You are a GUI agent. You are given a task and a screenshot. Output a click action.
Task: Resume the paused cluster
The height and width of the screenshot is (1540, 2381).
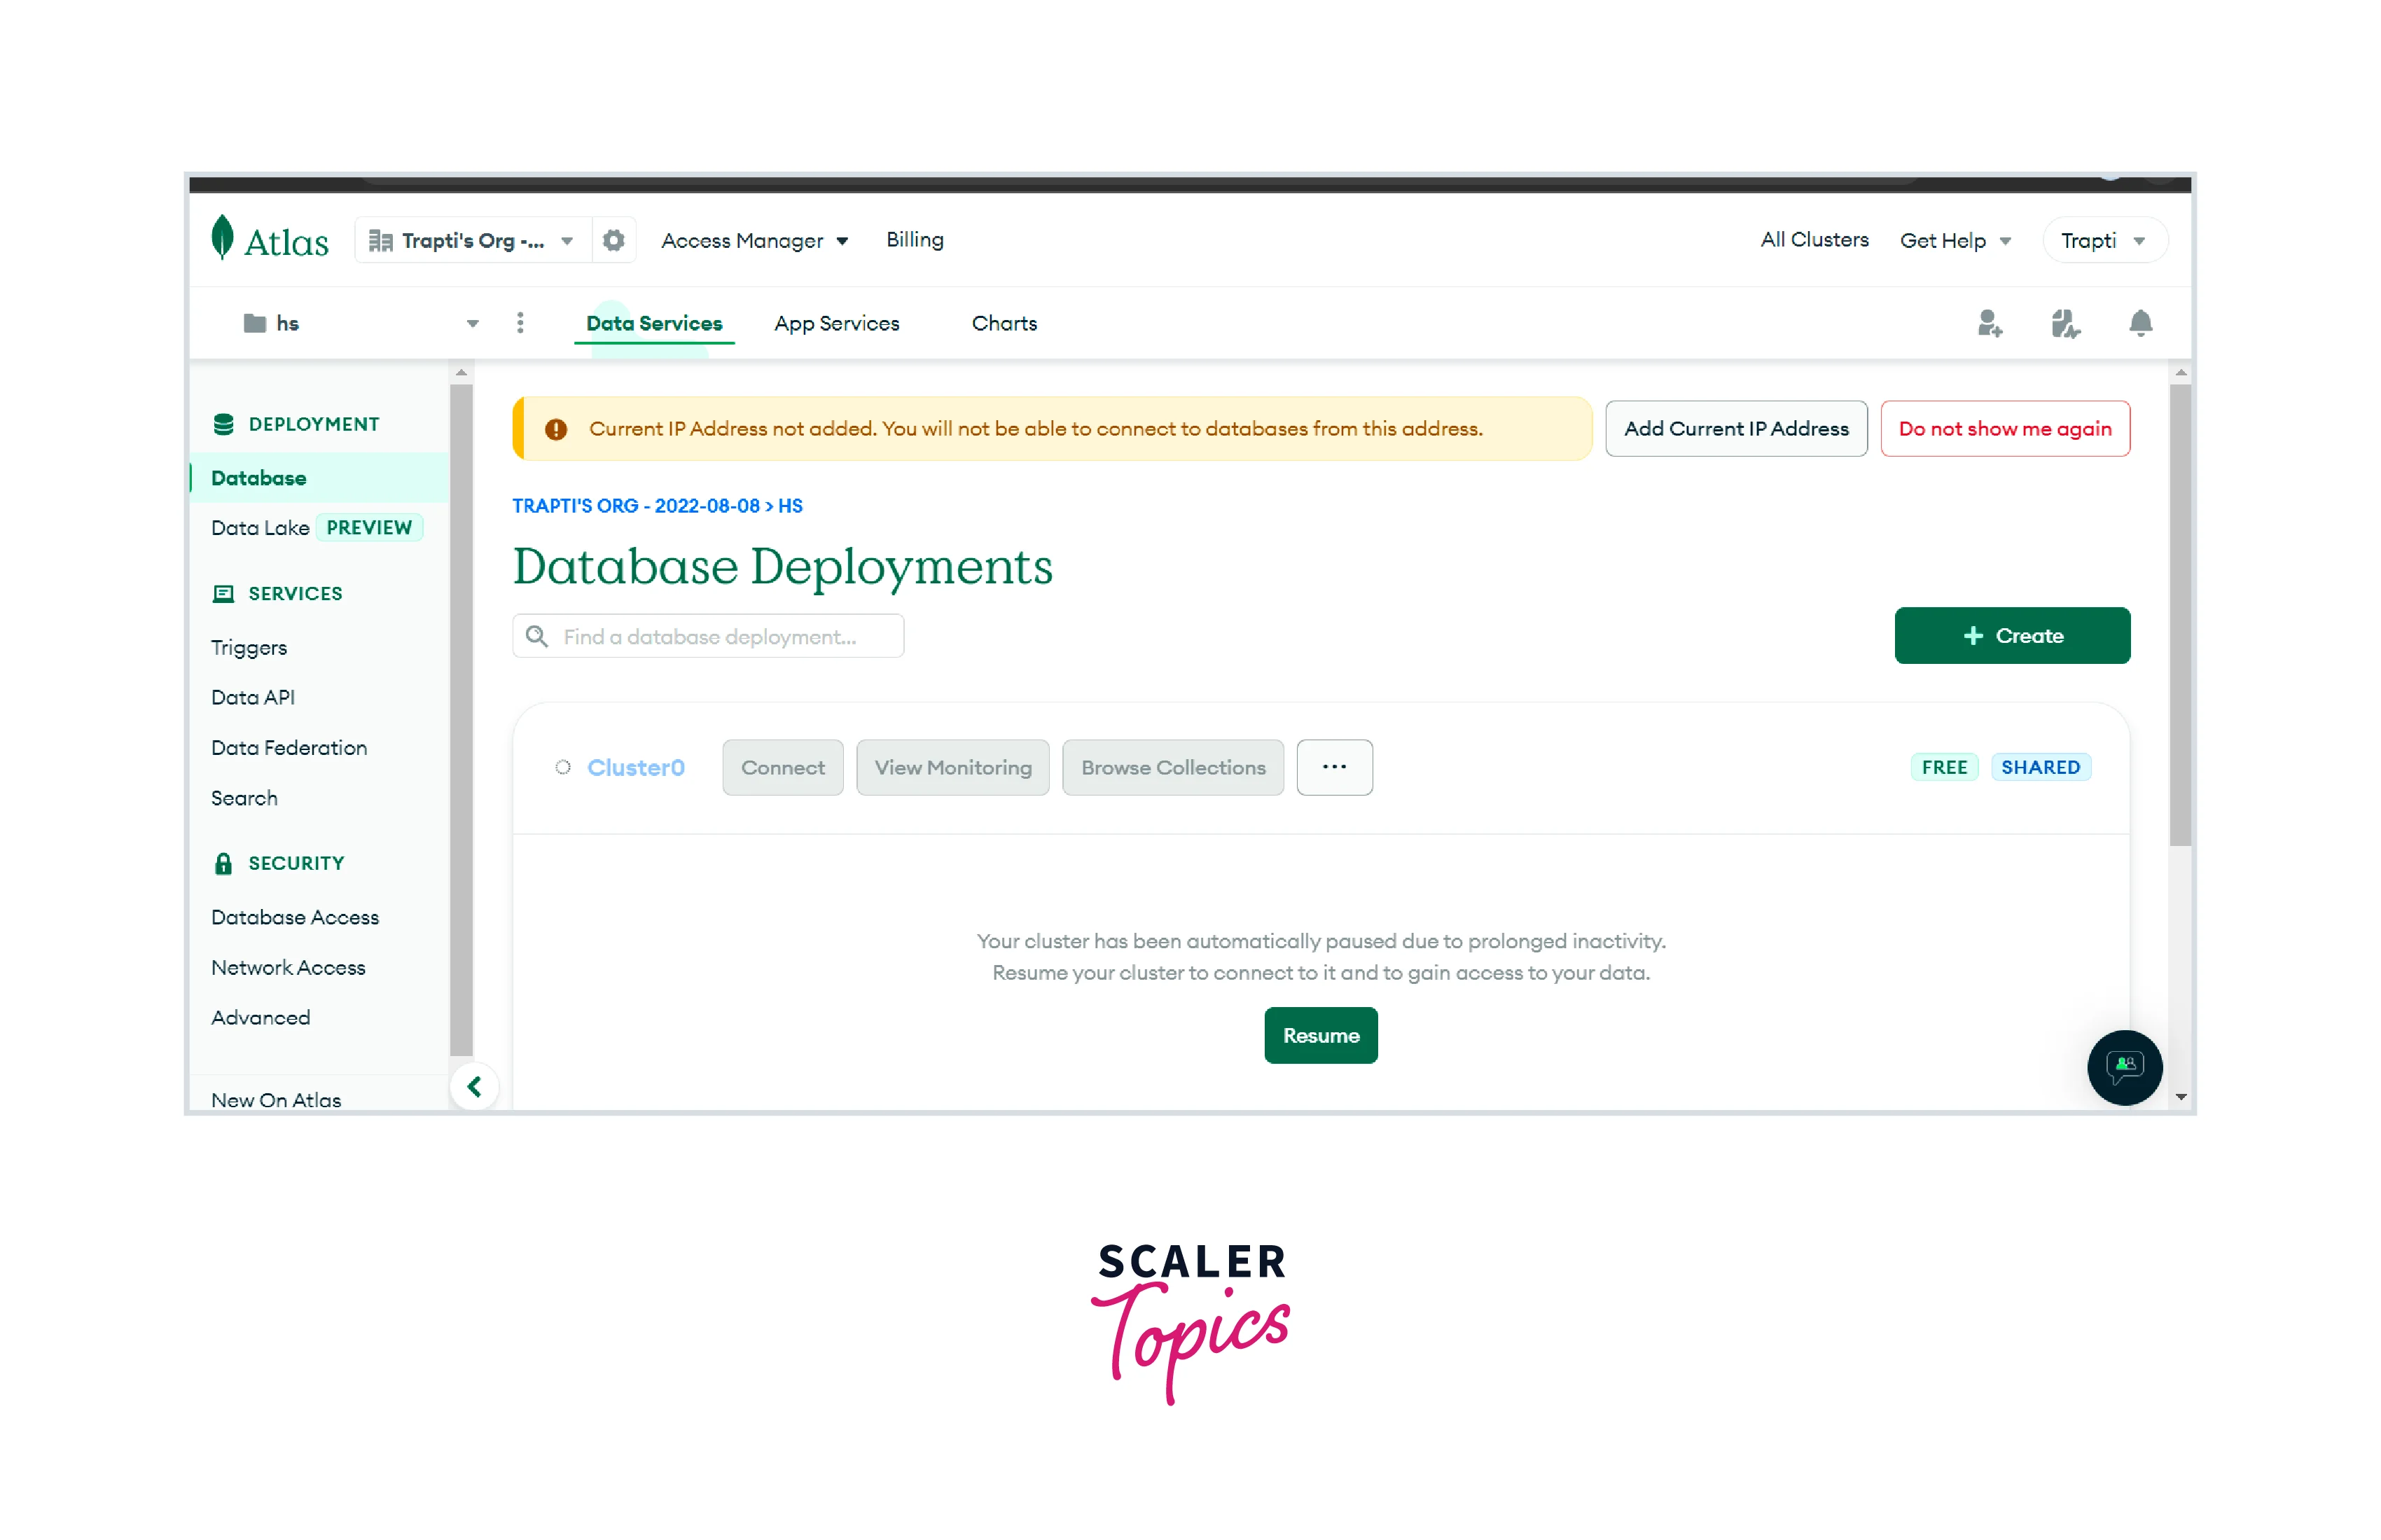pyautogui.click(x=1320, y=1035)
